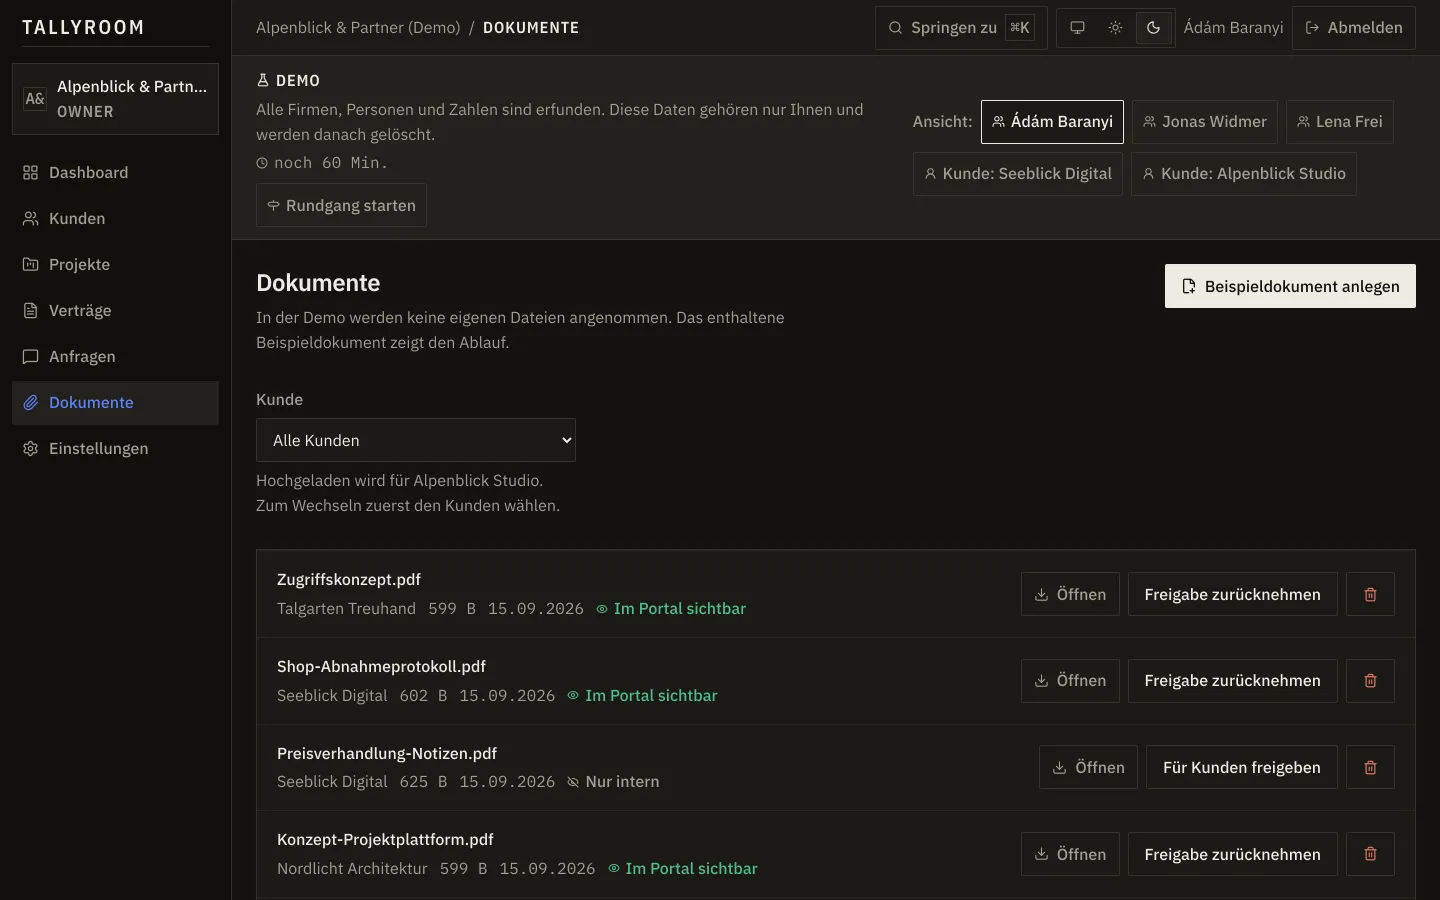The width and height of the screenshot is (1440, 900).
Task: Switch view to Jonas Widmer
Action: [x=1205, y=122]
